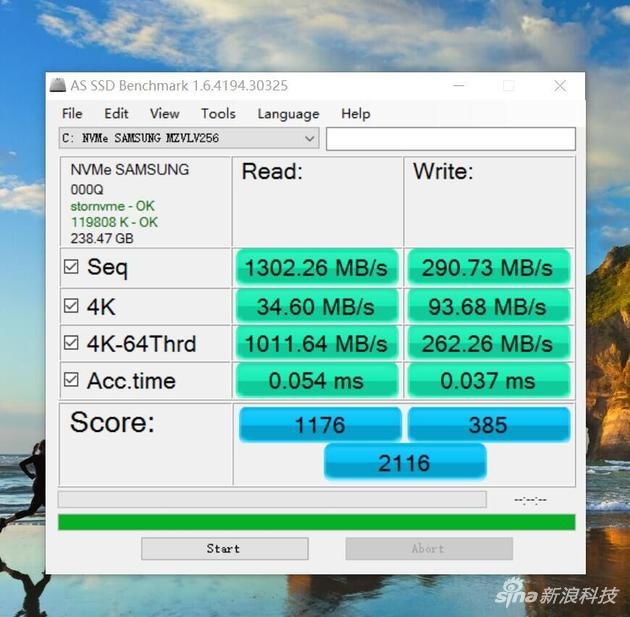This screenshot has width=630, height=617.
Task: Click the write access time 0.037 ms
Action: point(489,381)
